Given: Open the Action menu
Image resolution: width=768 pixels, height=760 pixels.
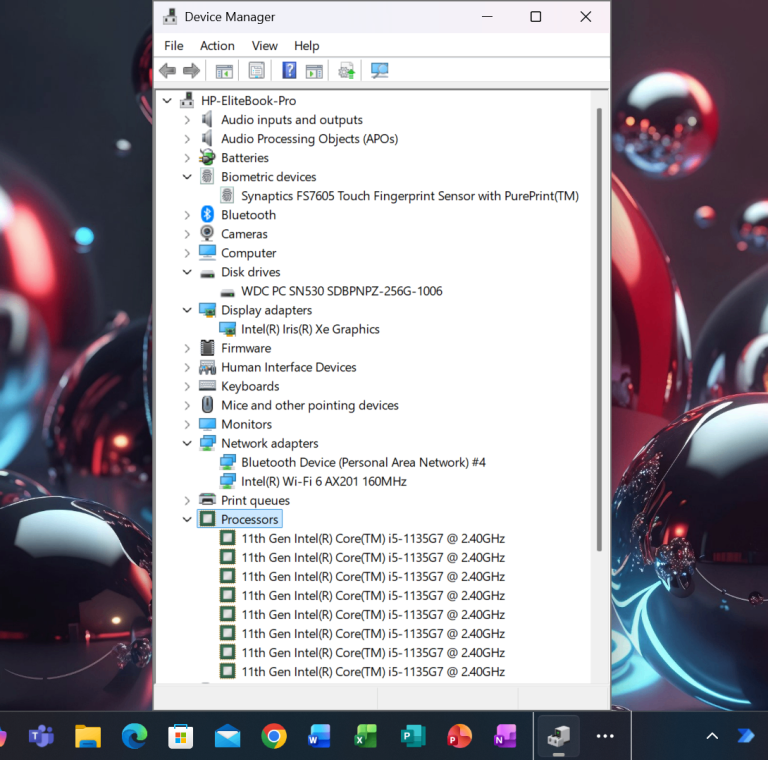Looking at the screenshot, I should (x=217, y=46).
